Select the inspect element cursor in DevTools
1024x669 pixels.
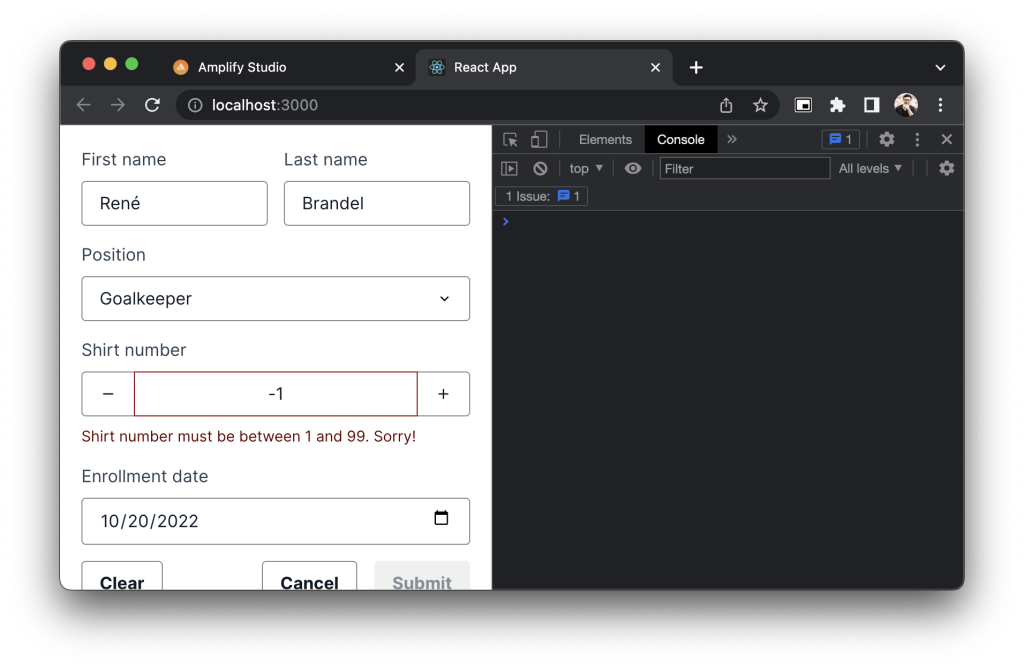point(508,139)
